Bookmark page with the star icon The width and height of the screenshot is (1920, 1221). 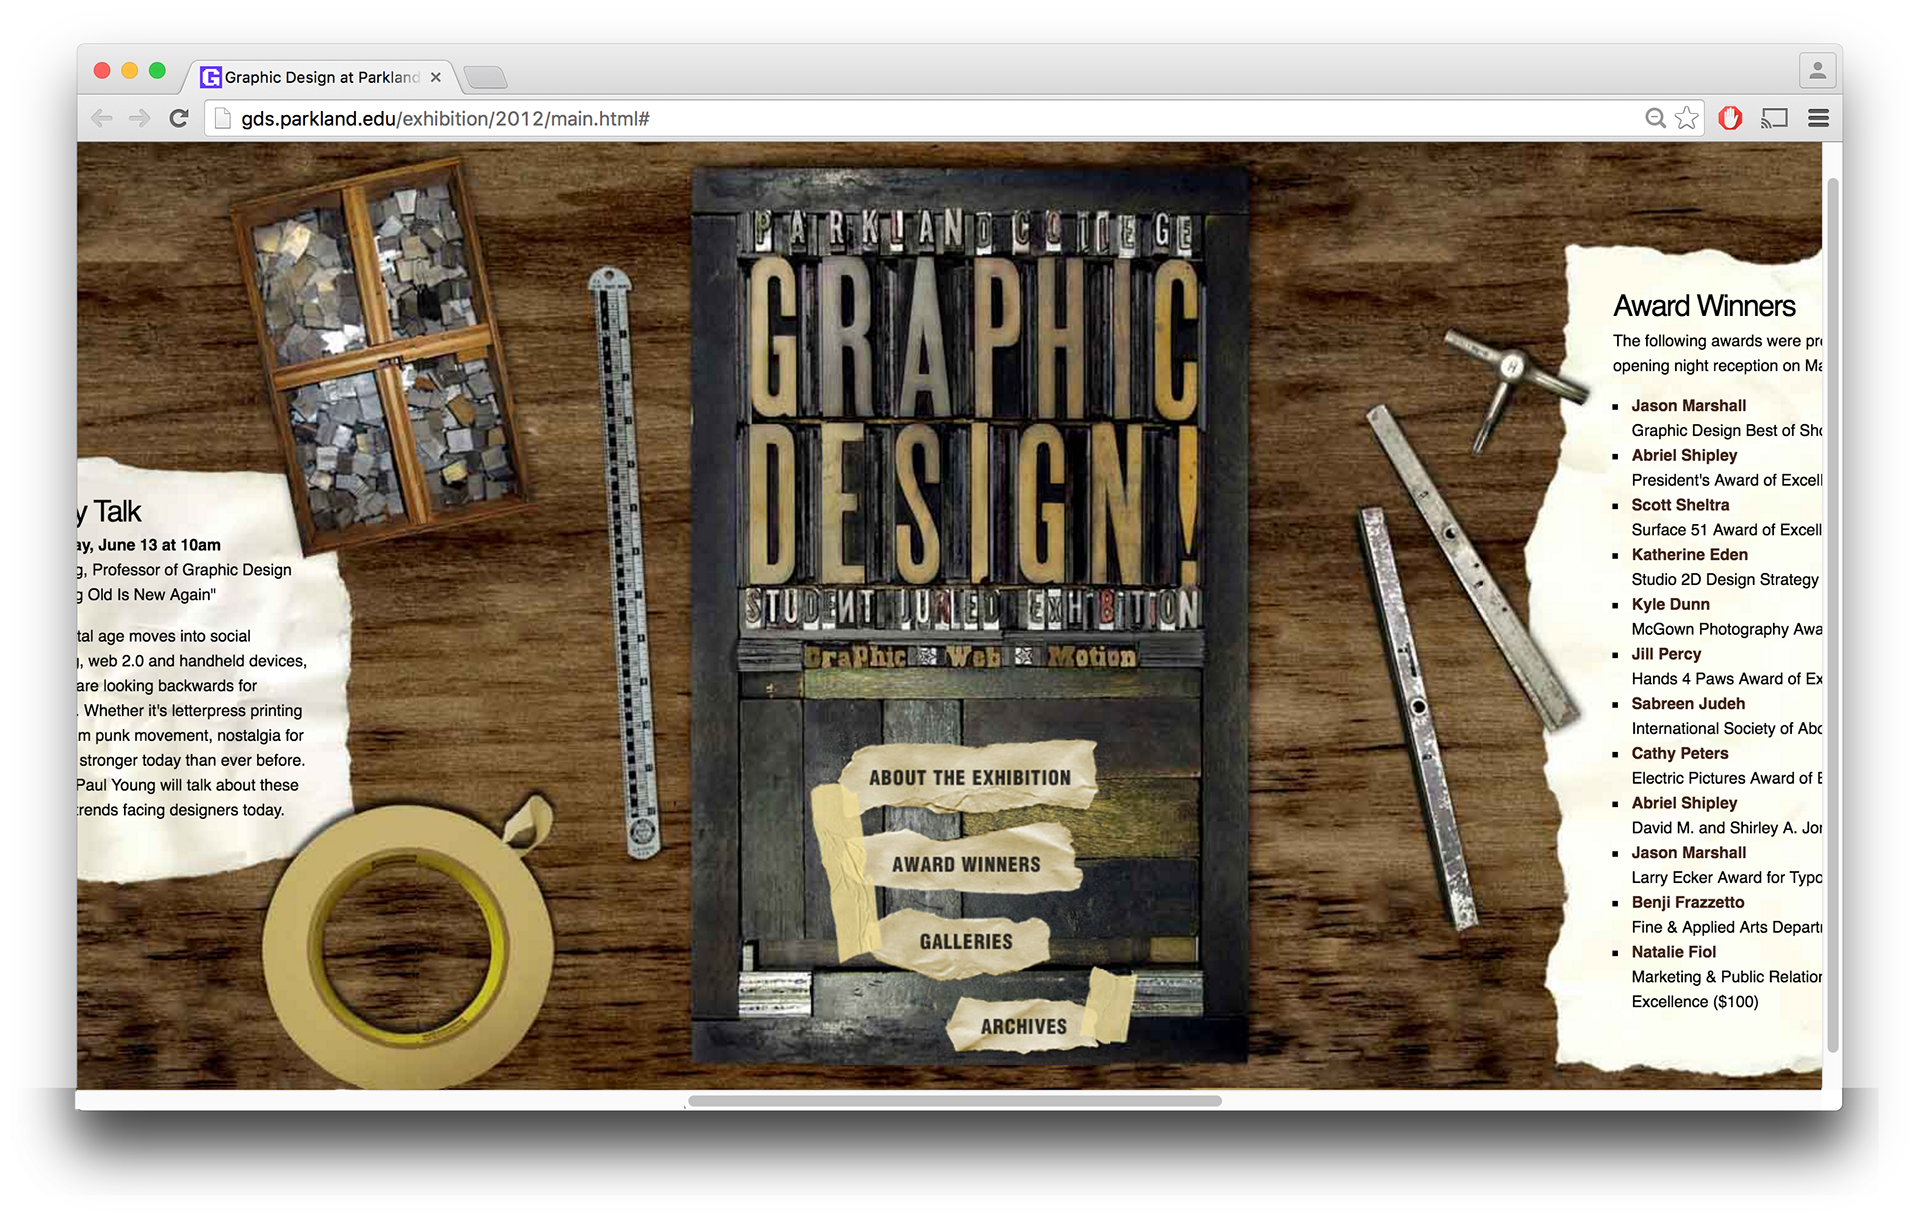1687,119
